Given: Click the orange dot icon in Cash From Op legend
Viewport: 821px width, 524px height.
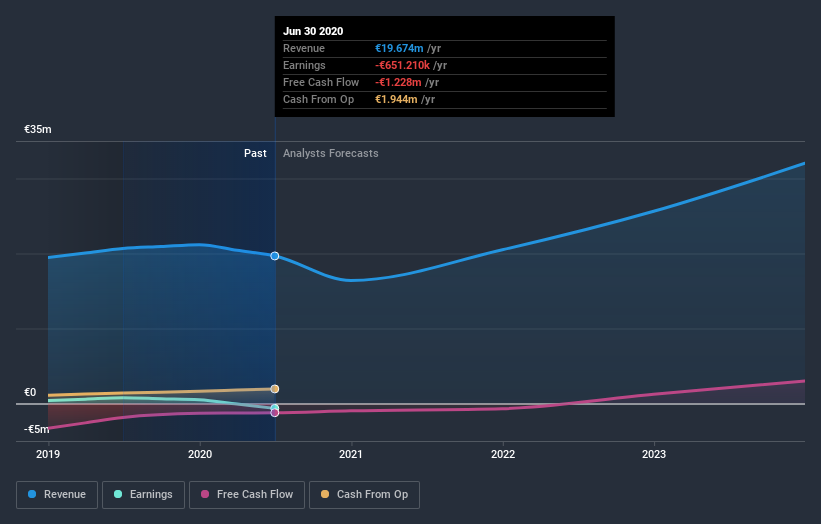Looking at the screenshot, I should pyautogui.click(x=325, y=494).
